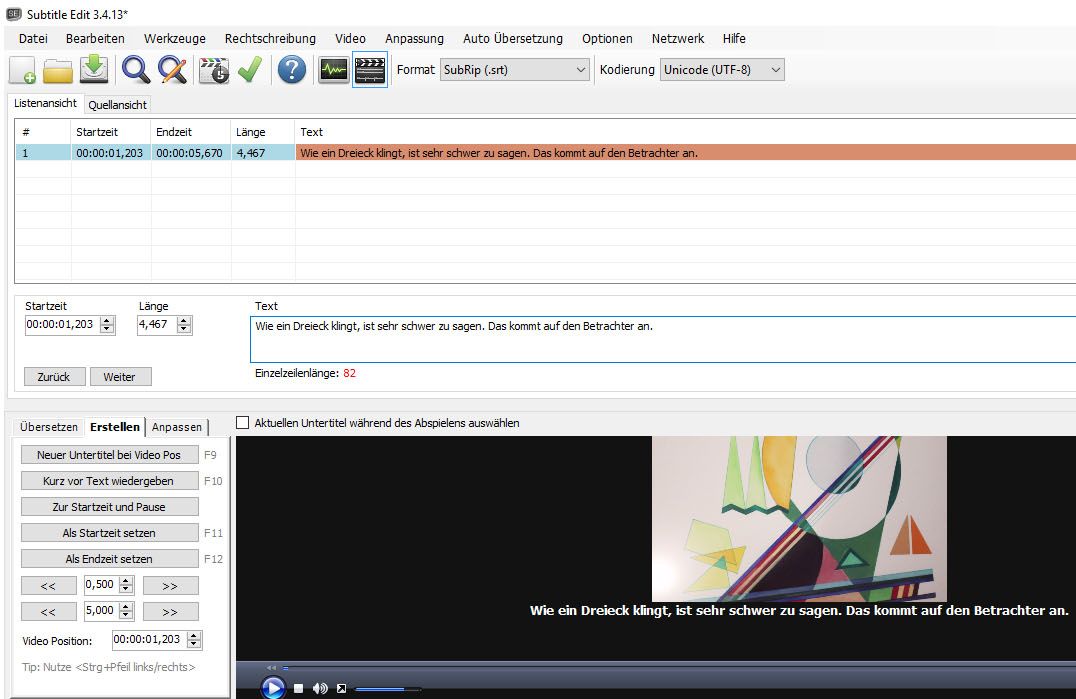Open the Format dropdown SubRip (.srt)

click(515, 70)
